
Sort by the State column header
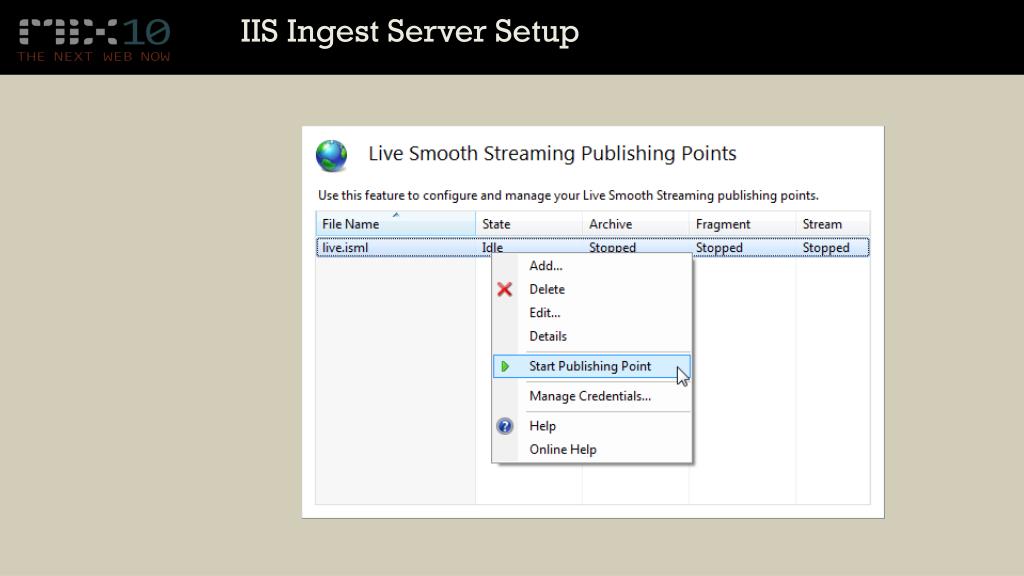[x=529, y=224]
